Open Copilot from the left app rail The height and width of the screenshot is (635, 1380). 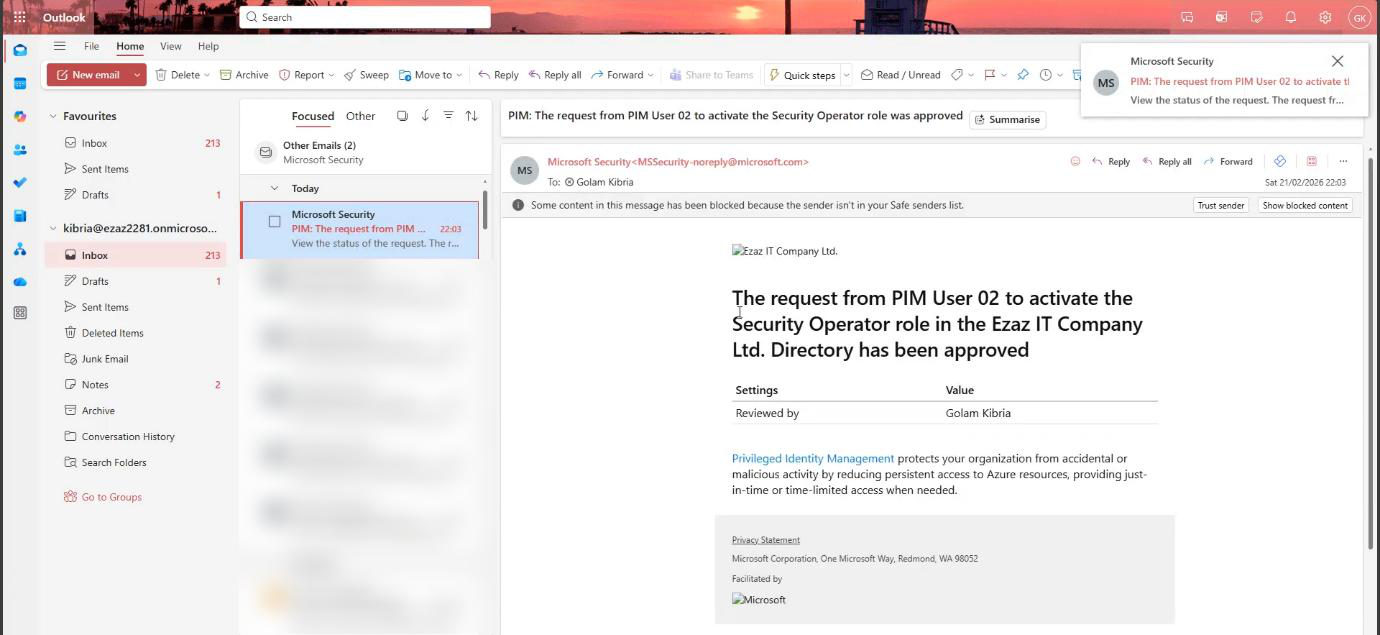click(20, 116)
